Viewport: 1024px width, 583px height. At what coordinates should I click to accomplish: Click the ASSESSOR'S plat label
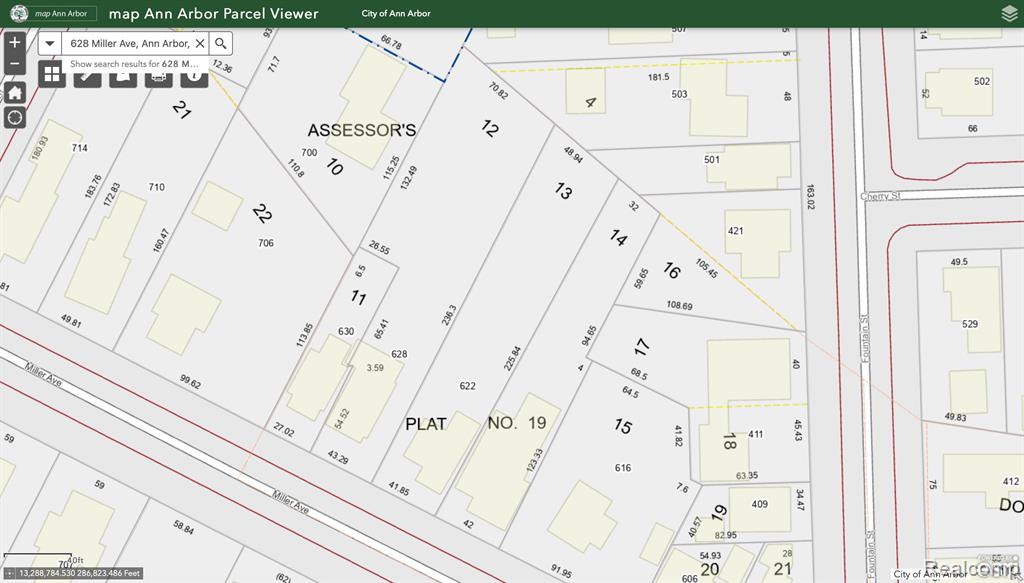362,131
